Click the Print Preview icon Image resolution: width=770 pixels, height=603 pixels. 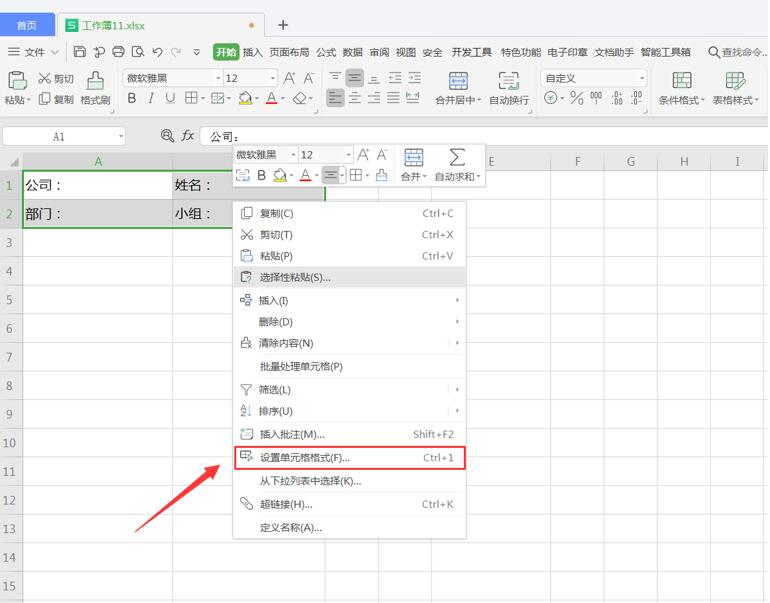[138, 52]
